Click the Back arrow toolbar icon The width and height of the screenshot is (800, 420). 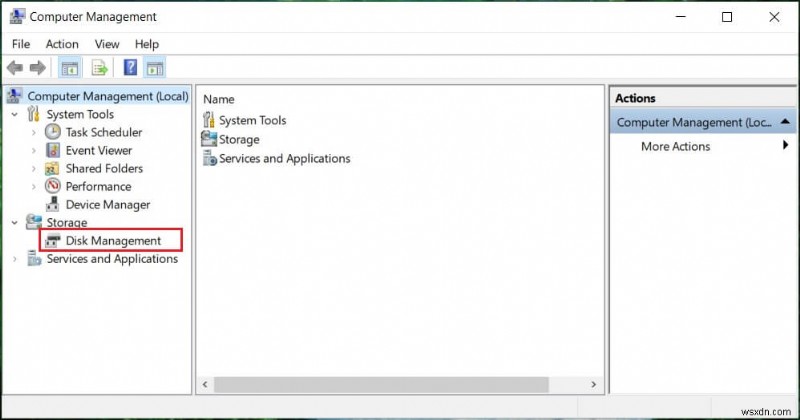coord(15,67)
